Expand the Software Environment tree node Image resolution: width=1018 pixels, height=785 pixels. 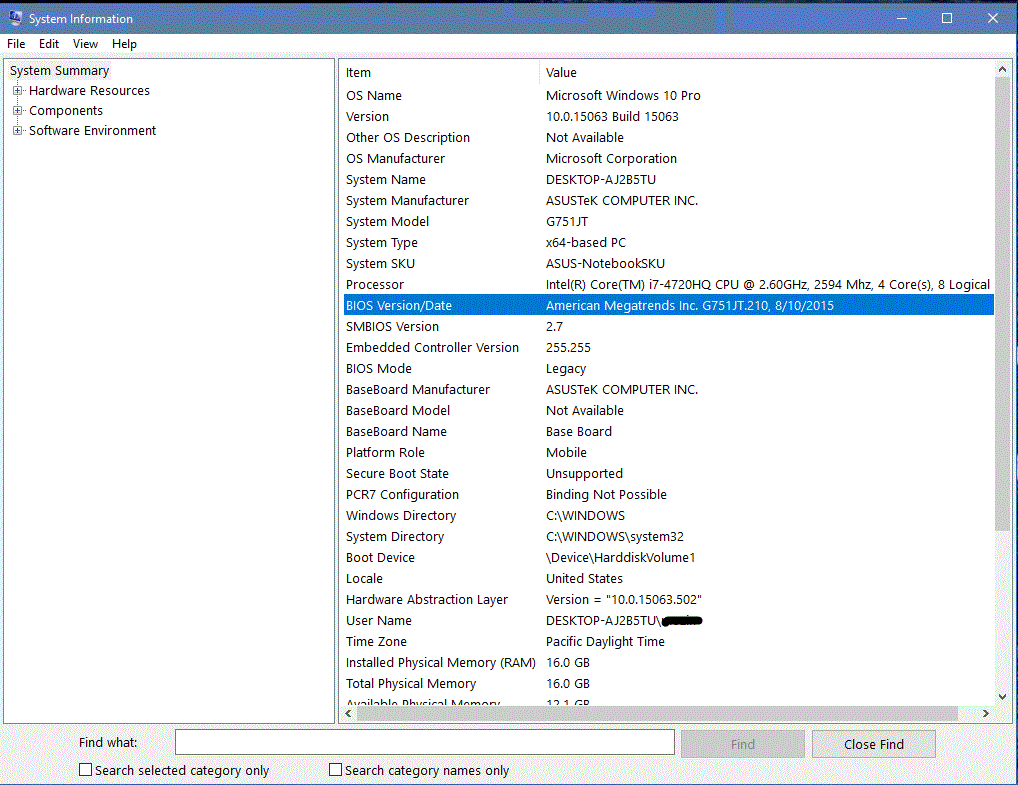18,131
